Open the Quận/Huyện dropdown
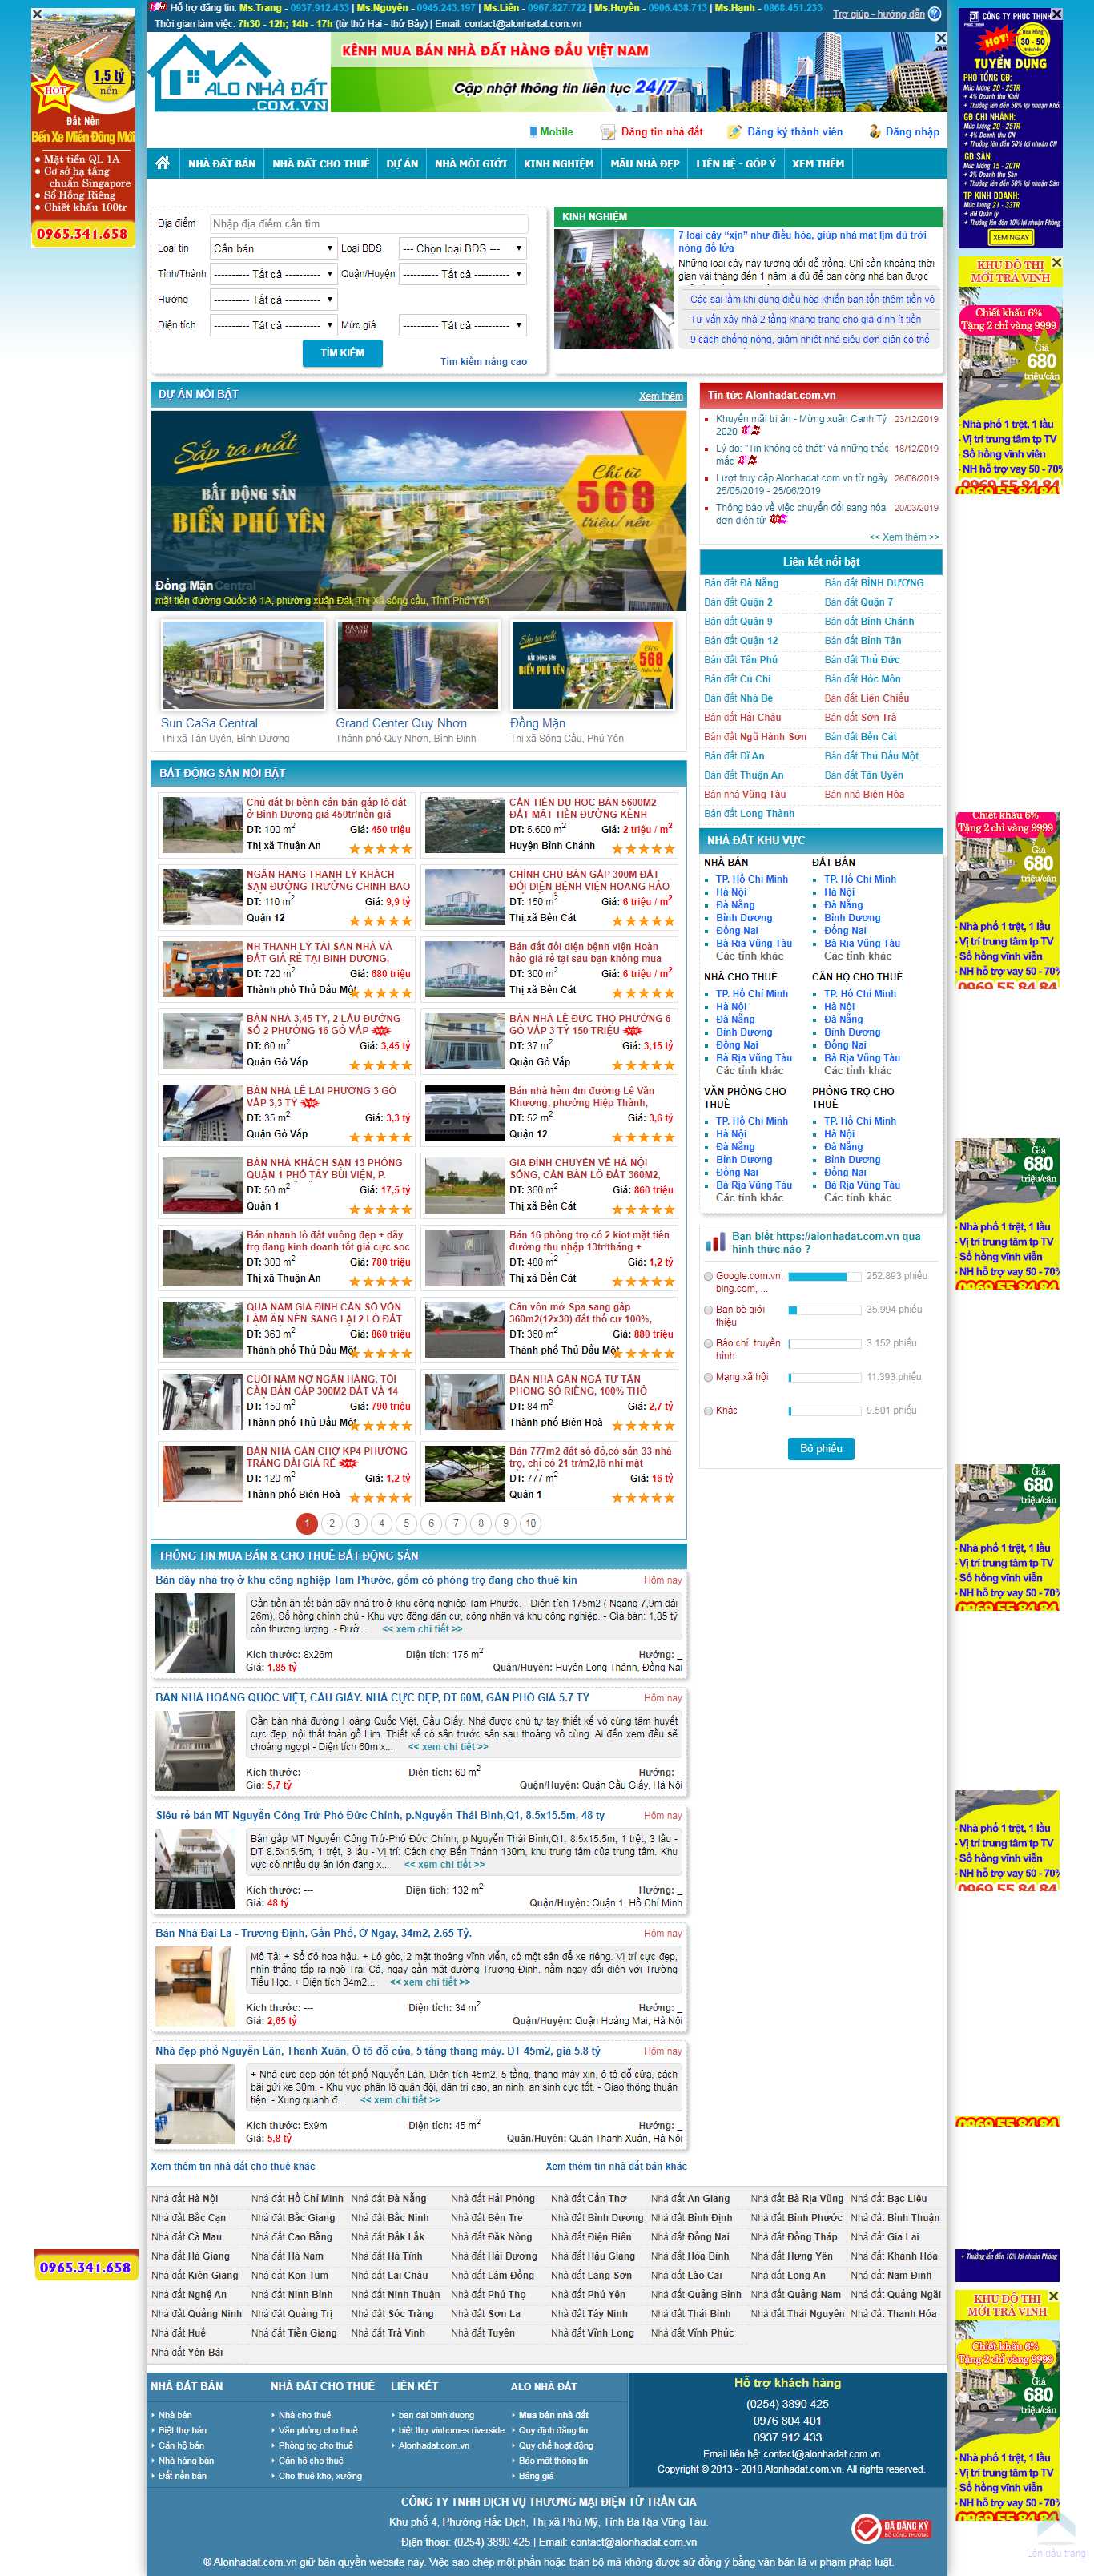The width and height of the screenshot is (1094, 2576). coord(462,274)
